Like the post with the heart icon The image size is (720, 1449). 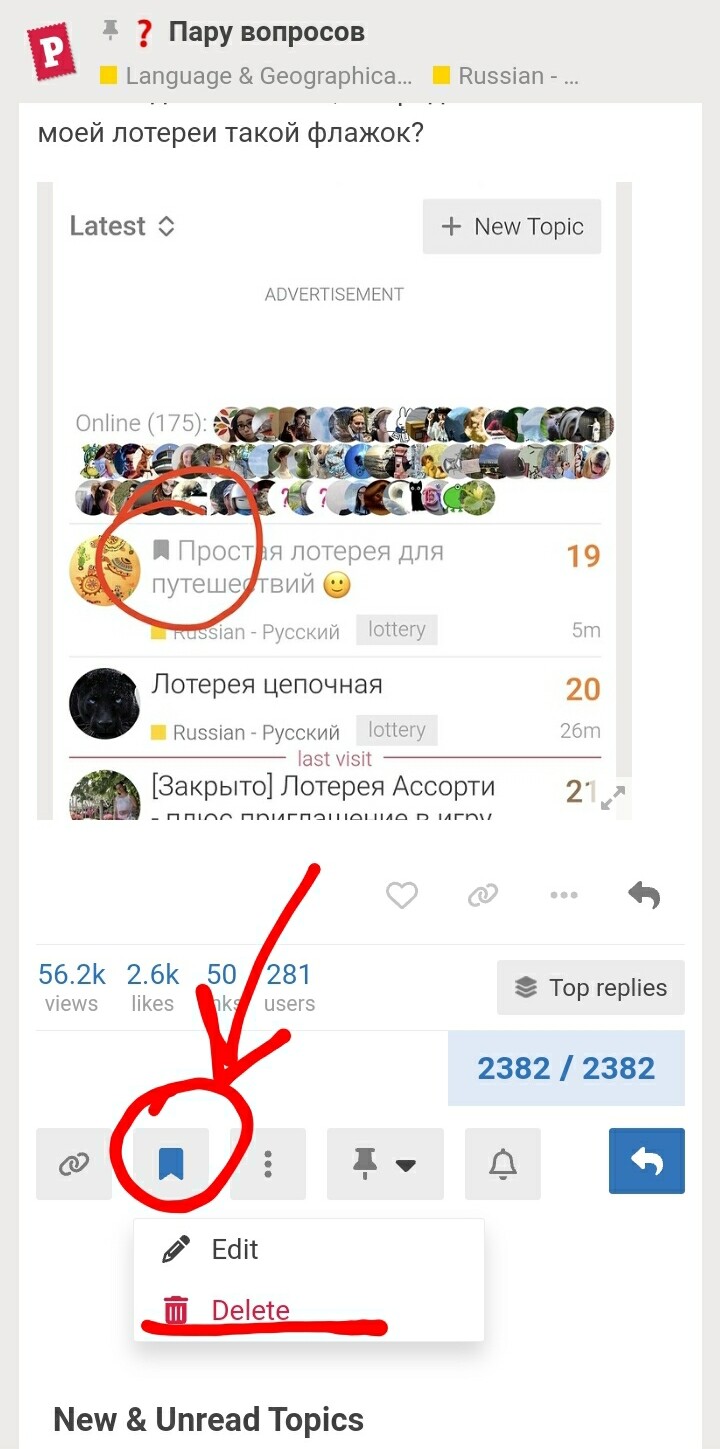402,895
